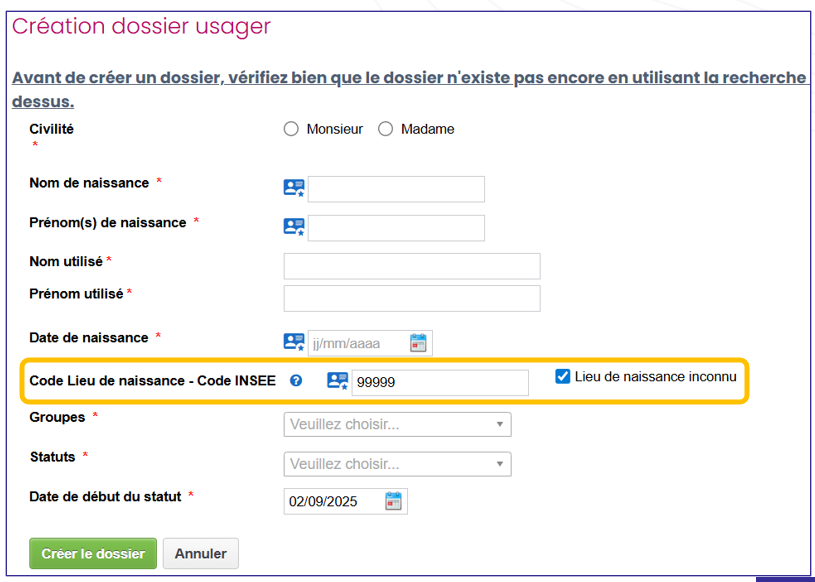Click the Code INSEE field containing 99999
The height and width of the screenshot is (582, 815).
pyautogui.click(x=440, y=382)
